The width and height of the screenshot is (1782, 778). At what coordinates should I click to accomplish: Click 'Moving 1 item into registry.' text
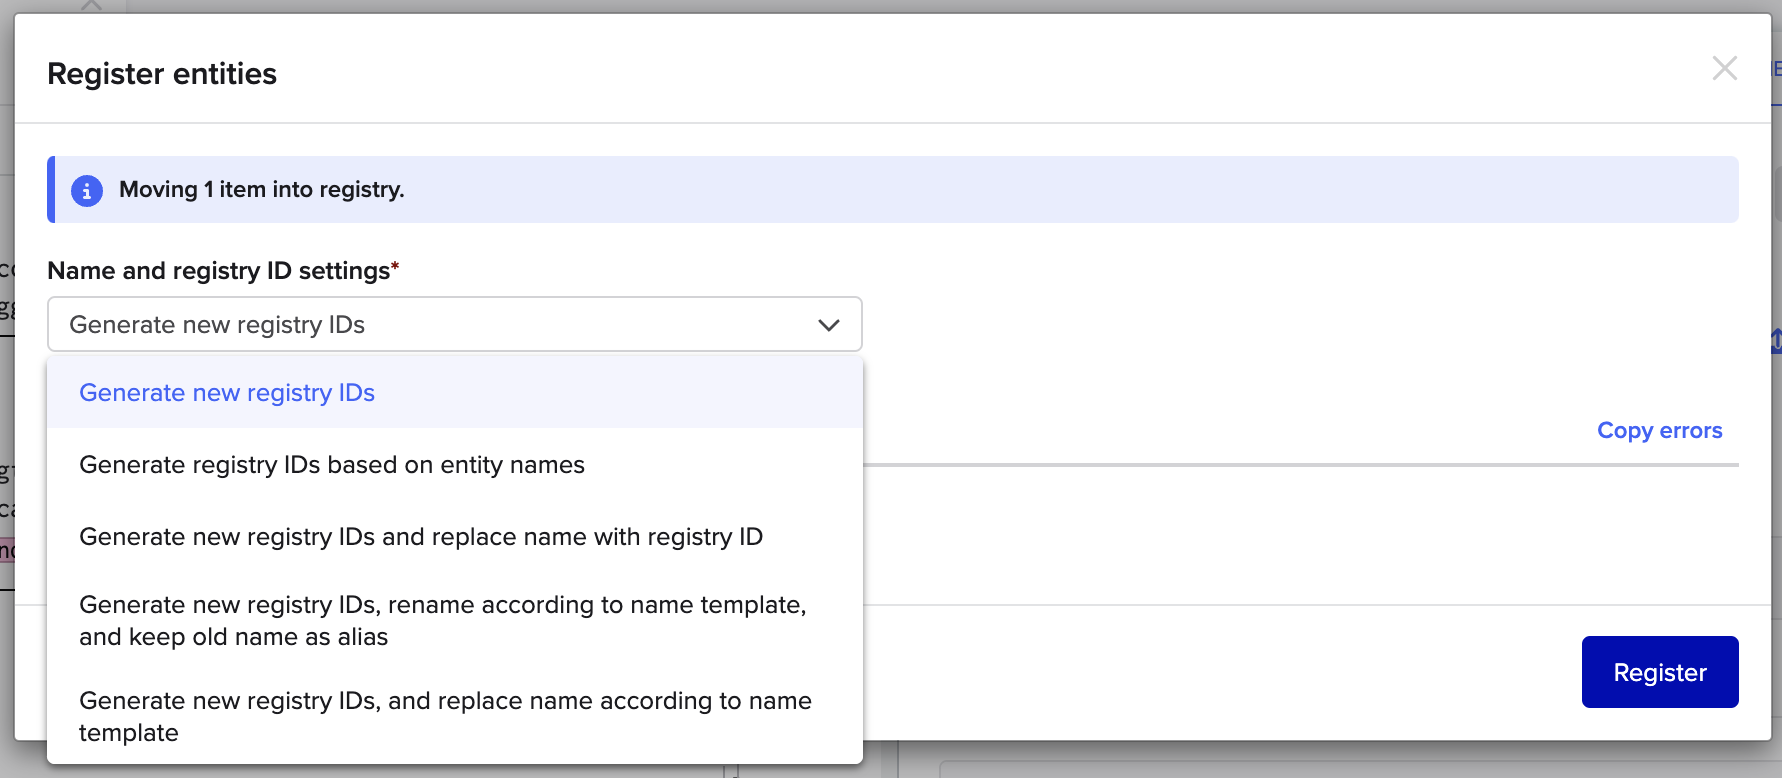(x=262, y=190)
